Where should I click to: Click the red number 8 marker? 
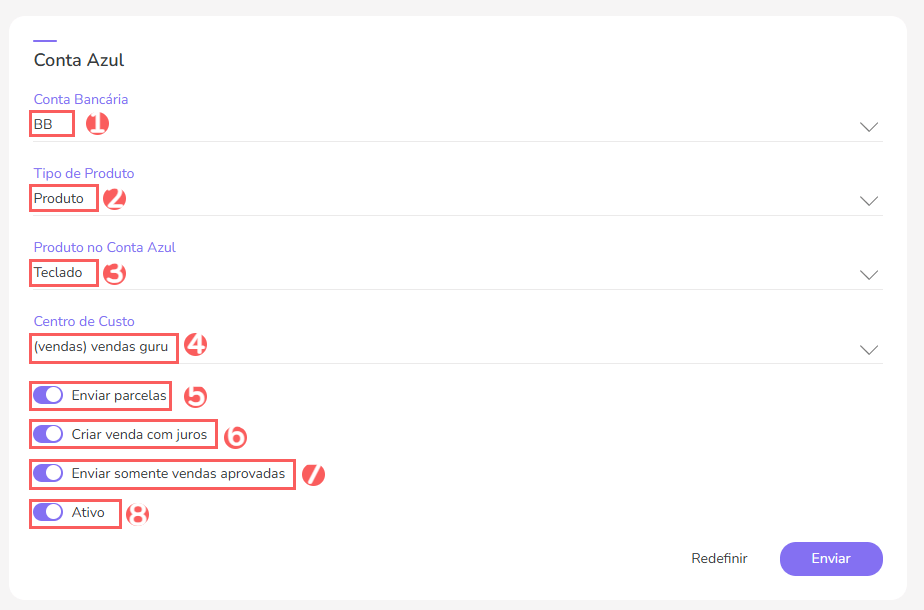138,514
